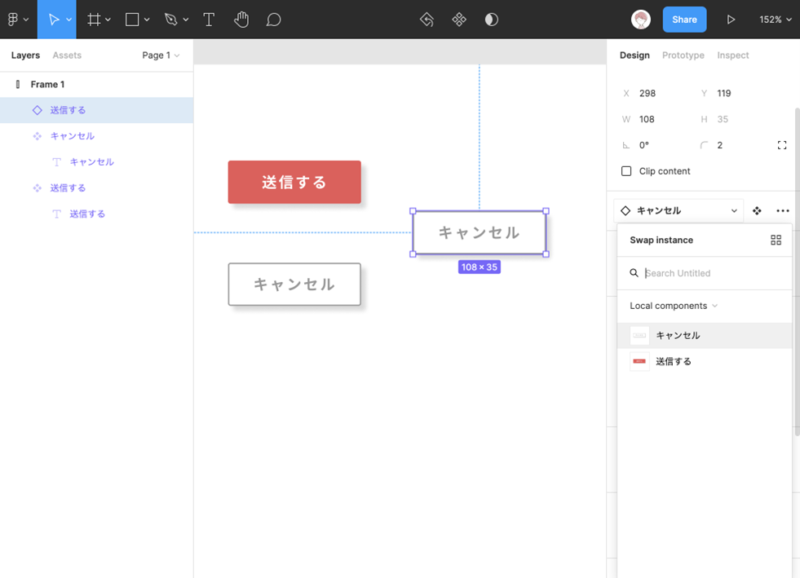The image size is (800, 578).
Task: Toggle the Clip content checkbox
Action: click(x=627, y=171)
